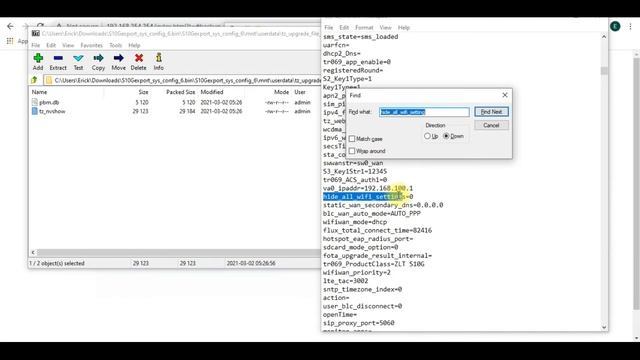Click the tr069_app_enable=0 line
This screenshot has height=360, width=640.
(357, 62)
